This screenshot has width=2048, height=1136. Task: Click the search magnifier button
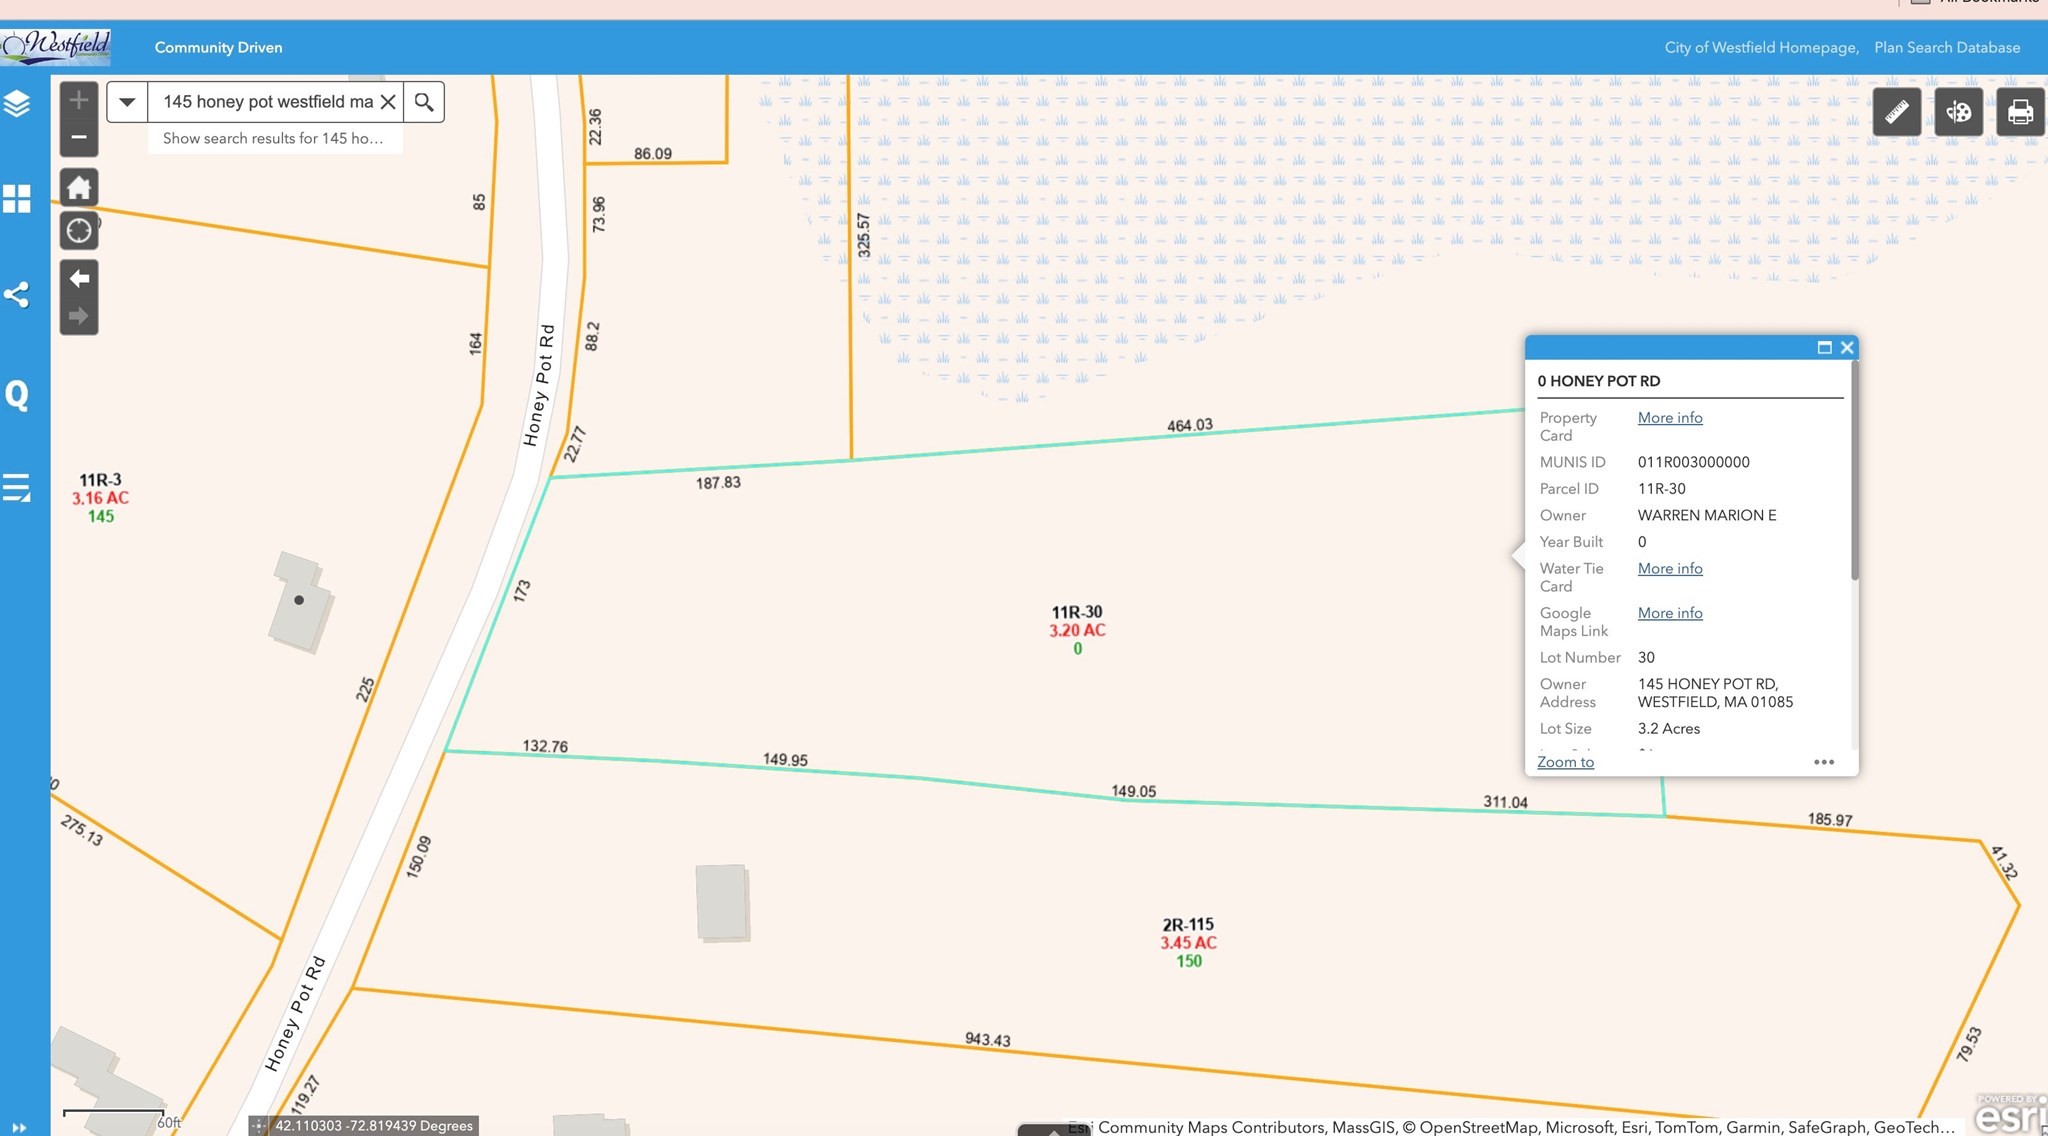[424, 102]
